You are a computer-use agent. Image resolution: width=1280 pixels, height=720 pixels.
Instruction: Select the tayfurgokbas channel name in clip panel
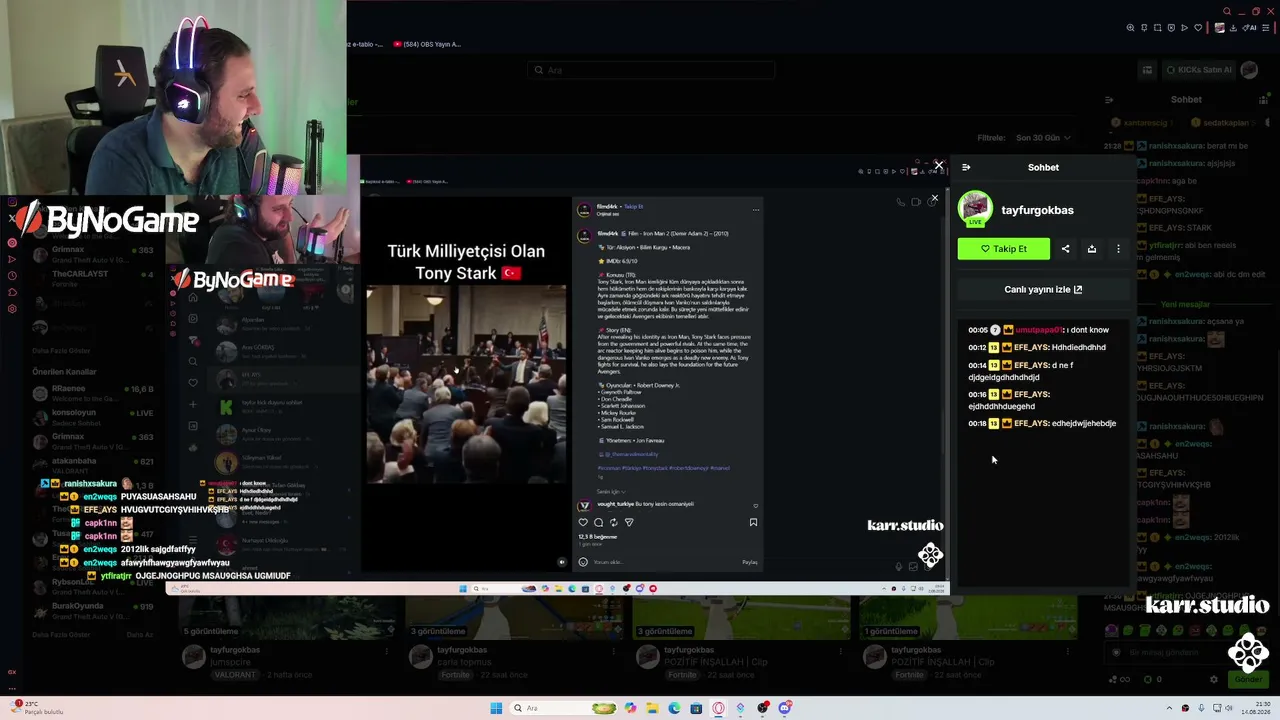[1037, 210]
